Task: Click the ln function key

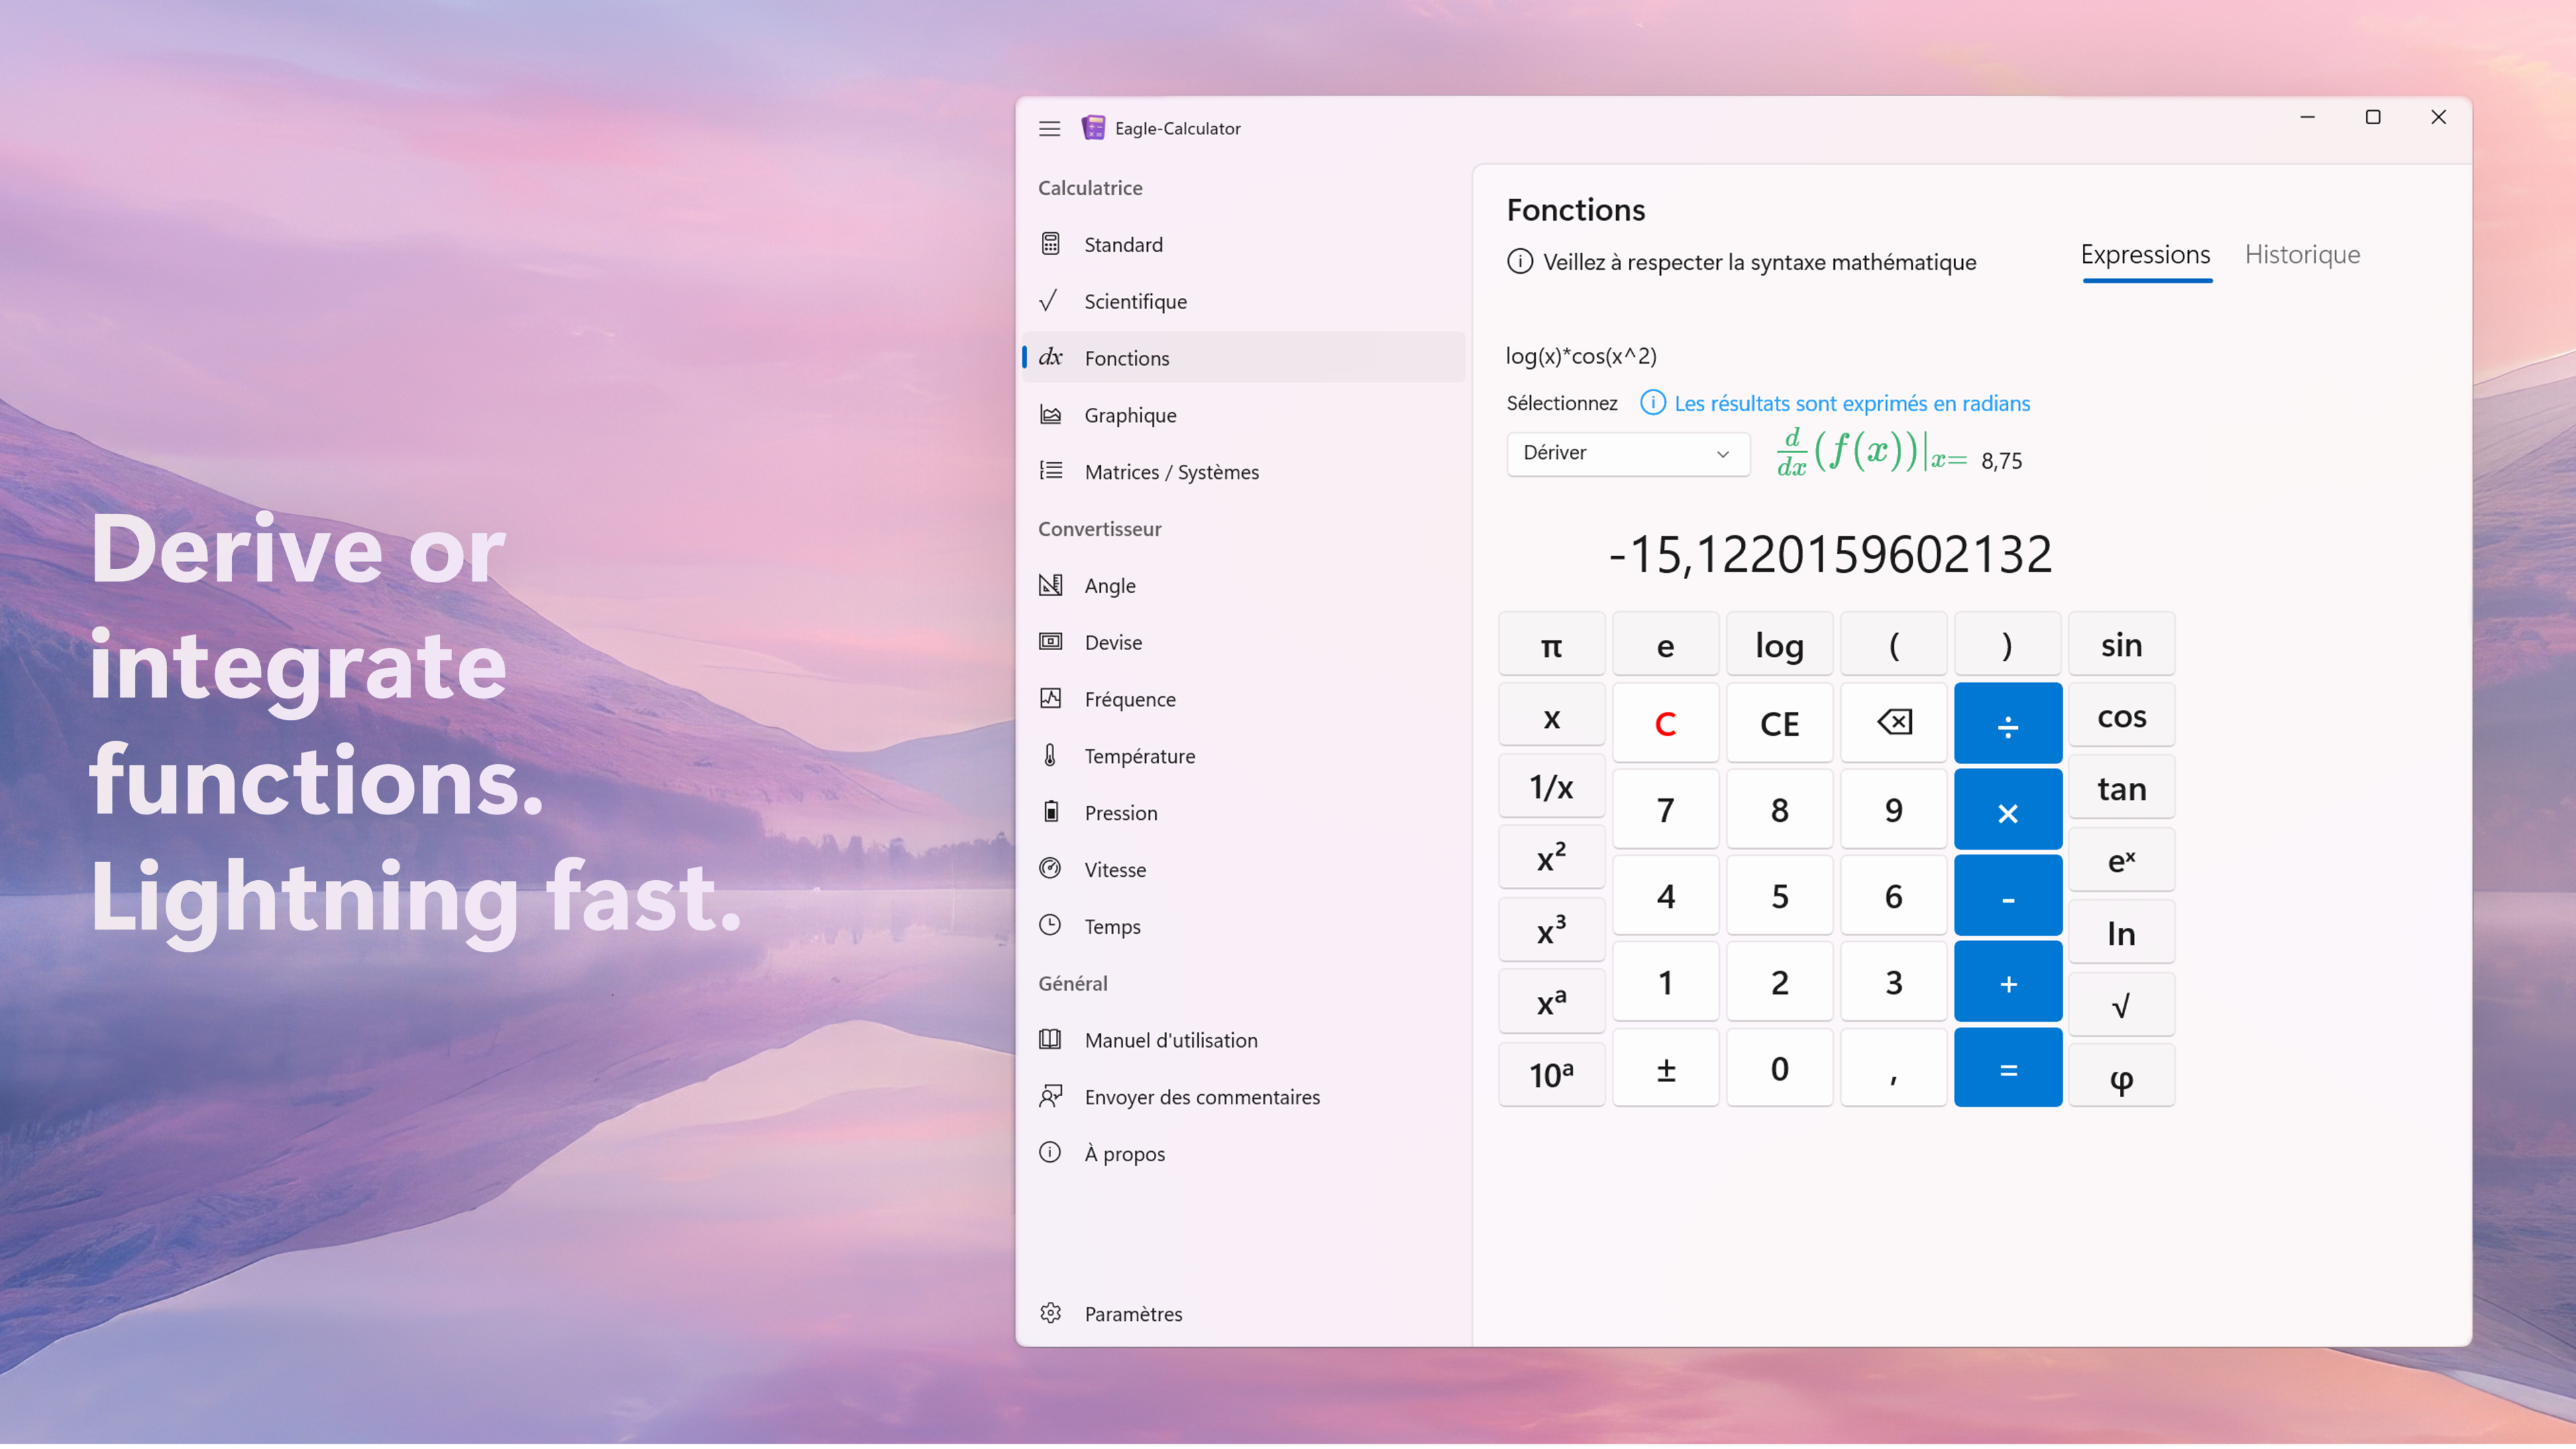Action: pos(2121,933)
